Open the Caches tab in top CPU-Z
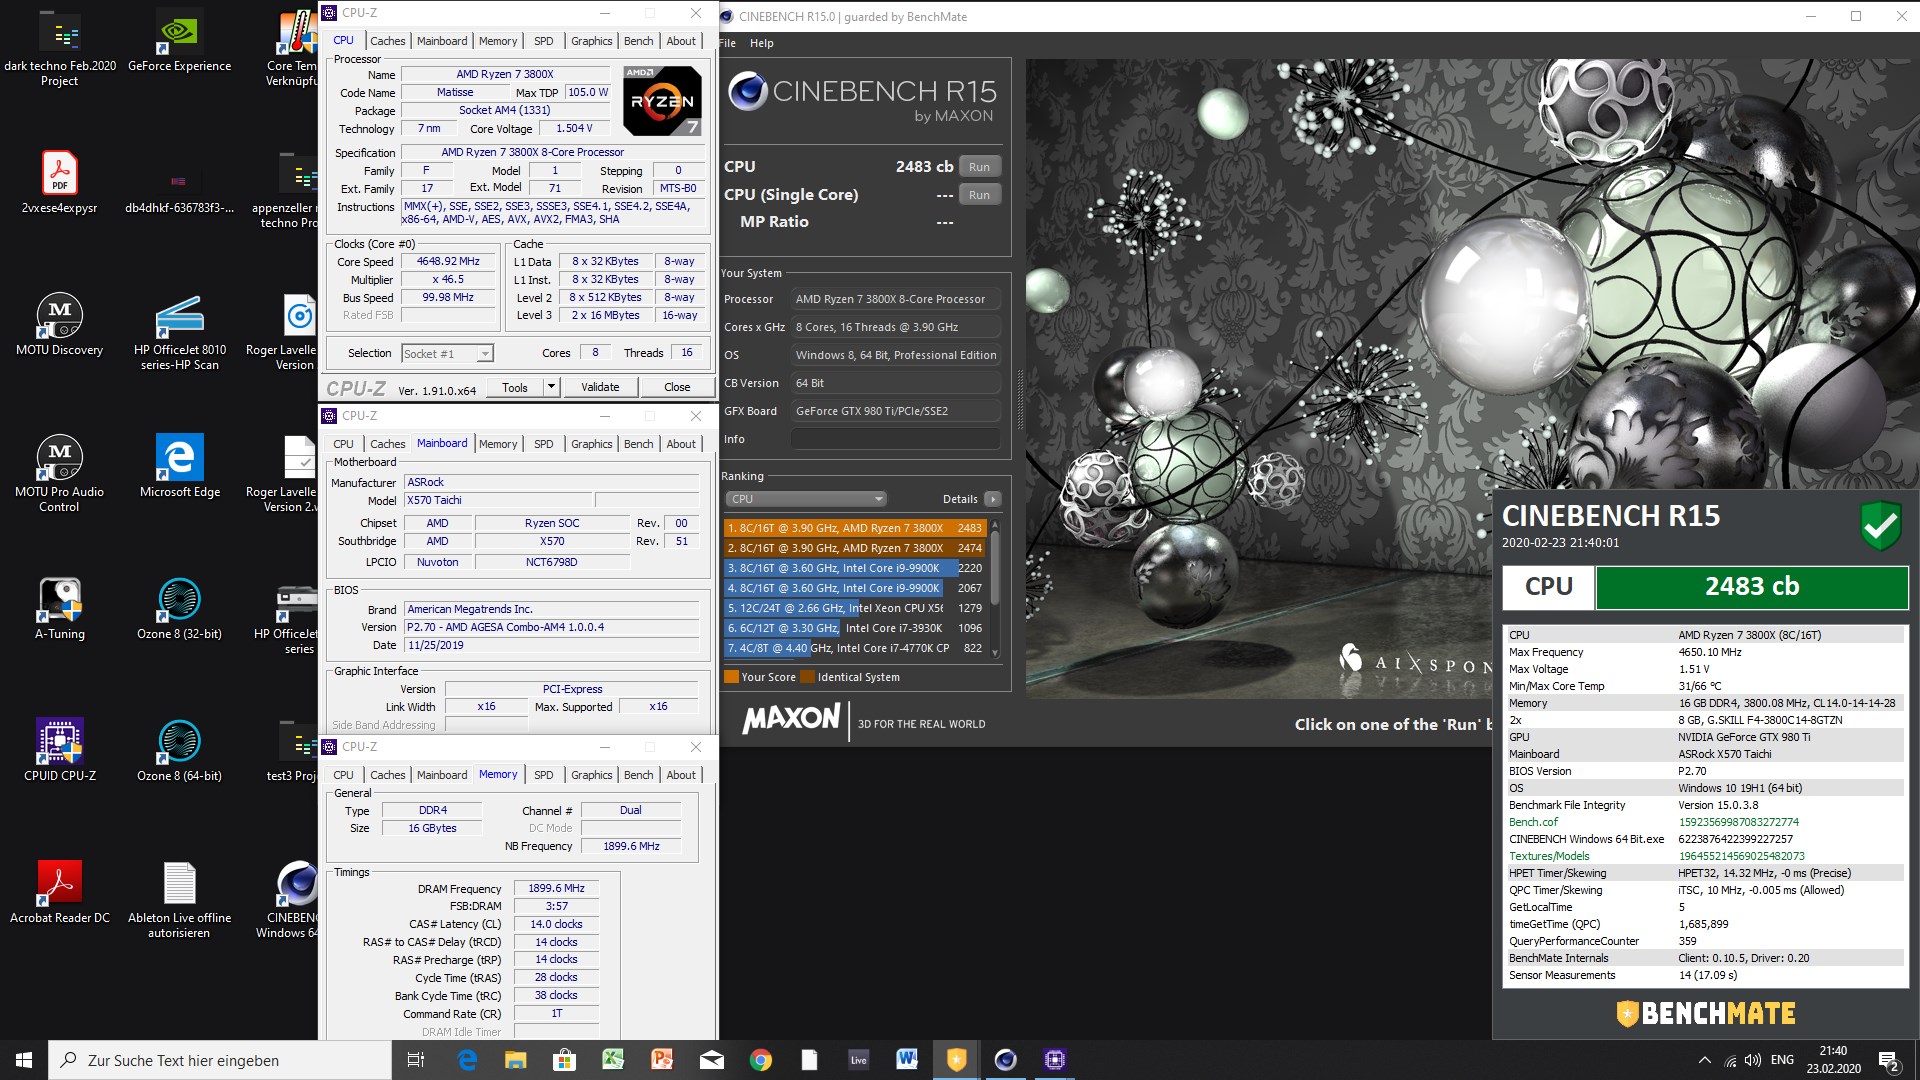The height and width of the screenshot is (1080, 1920). [x=387, y=41]
